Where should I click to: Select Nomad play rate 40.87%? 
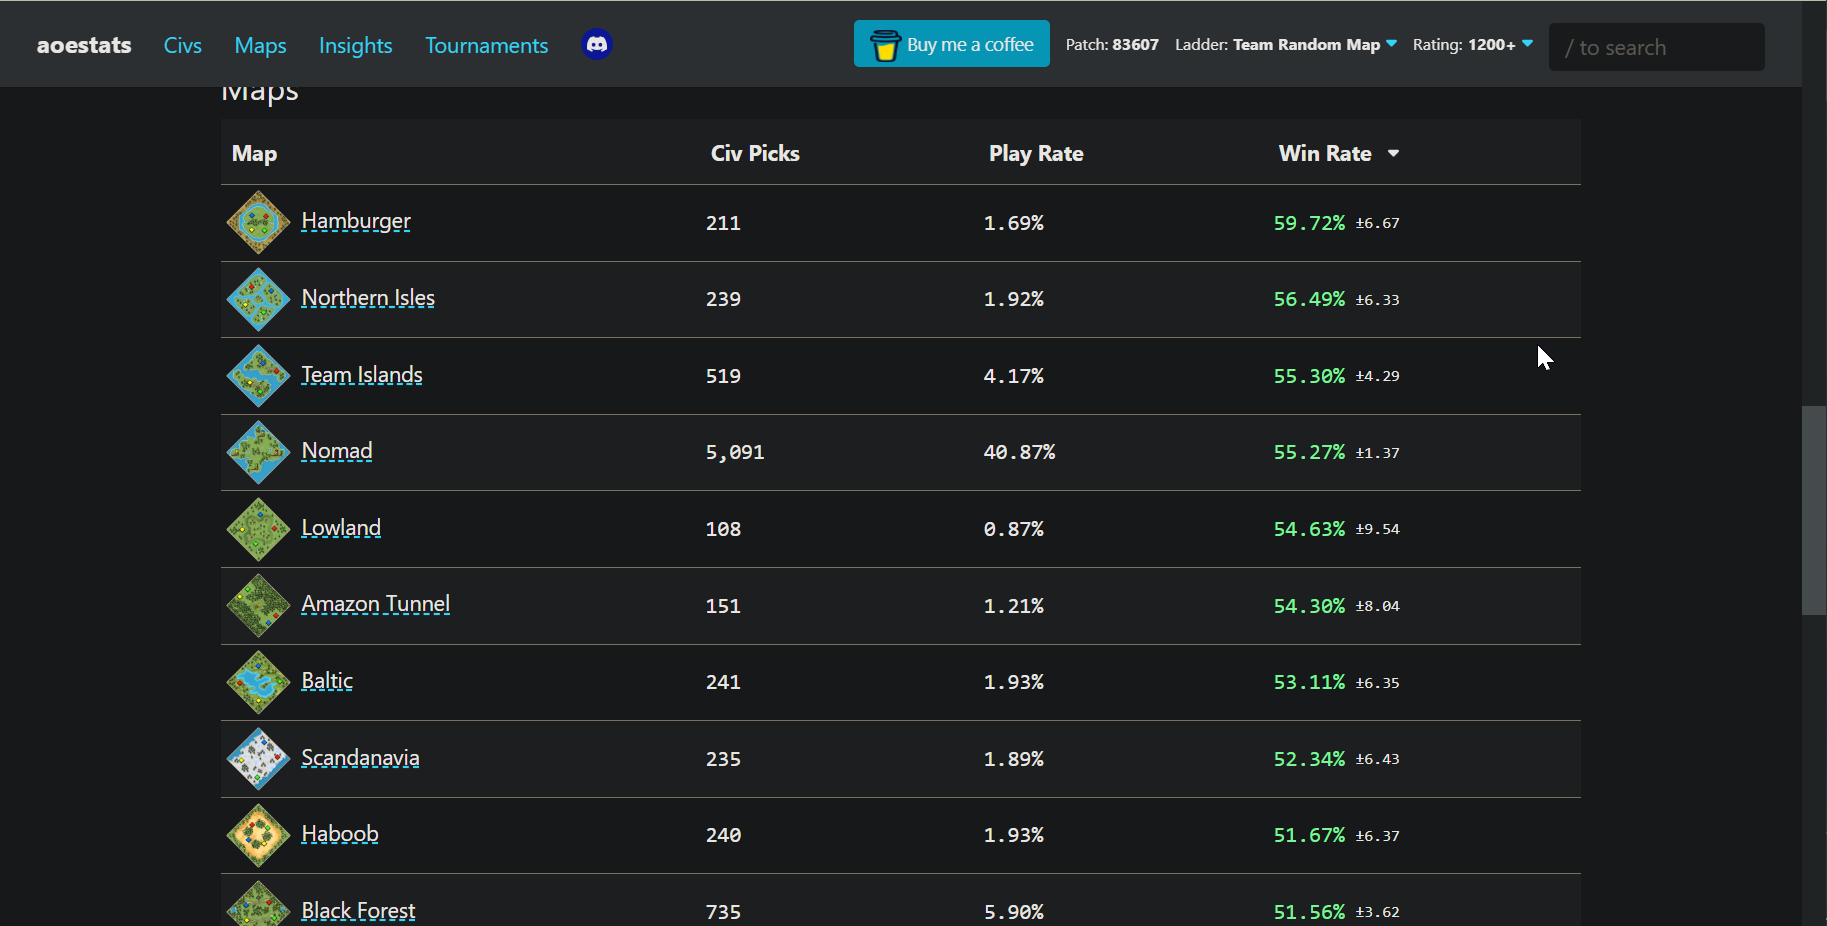[1019, 452]
